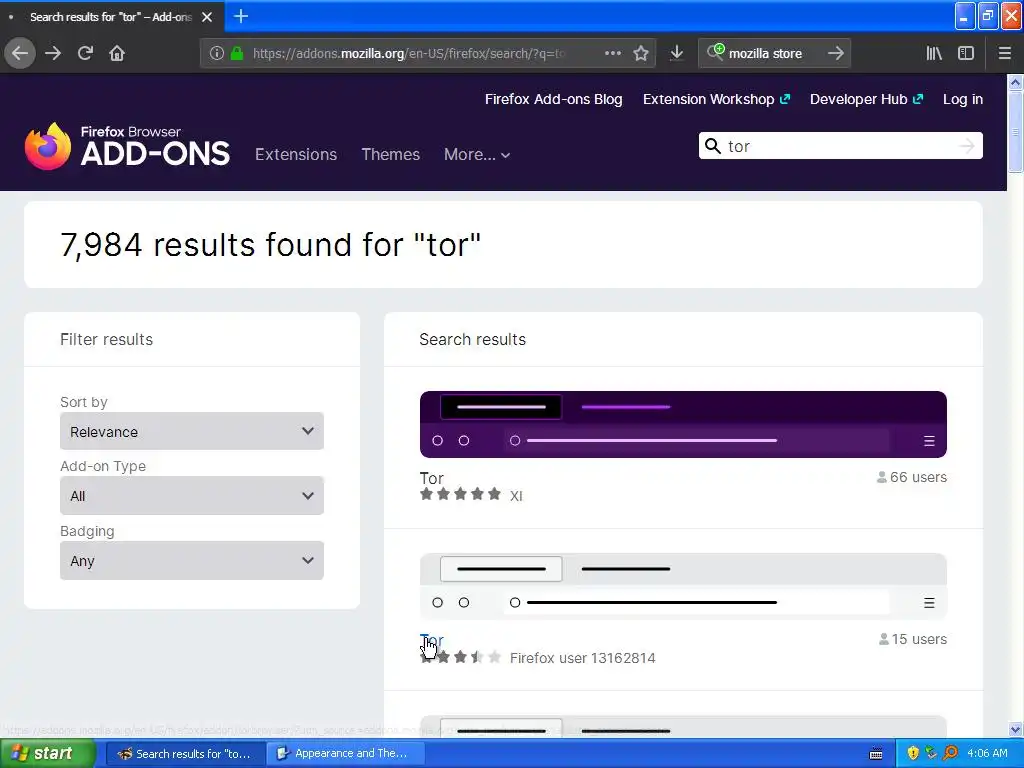Click the orange magnifier tray icon
1024x768 pixels.
(951, 753)
